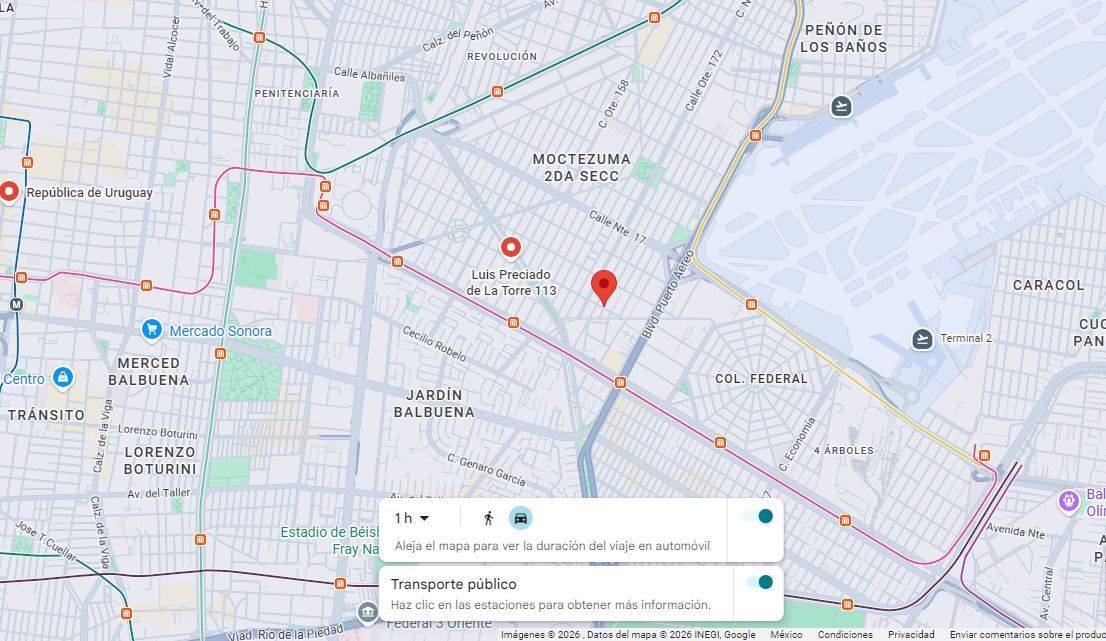
Task: Click the purple marker at right map edge
Action: [x=1069, y=501]
